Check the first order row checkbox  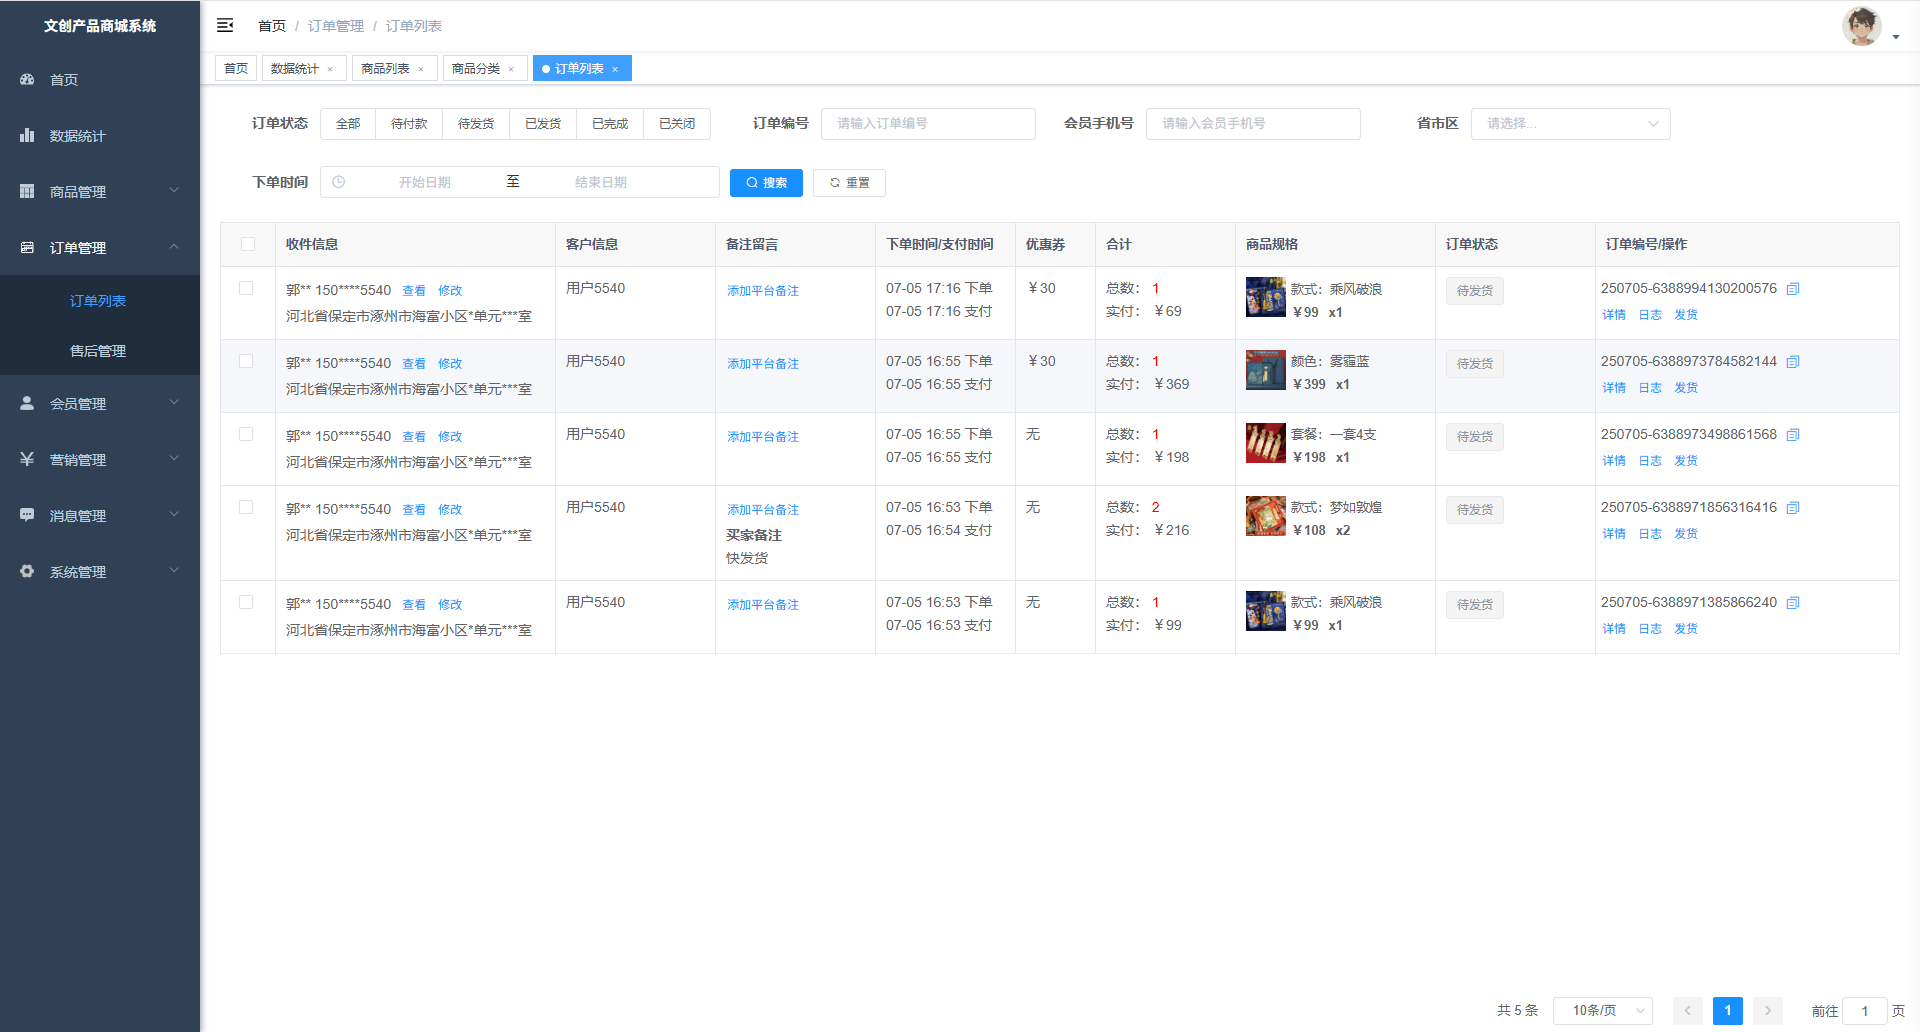tap(246, 288)
